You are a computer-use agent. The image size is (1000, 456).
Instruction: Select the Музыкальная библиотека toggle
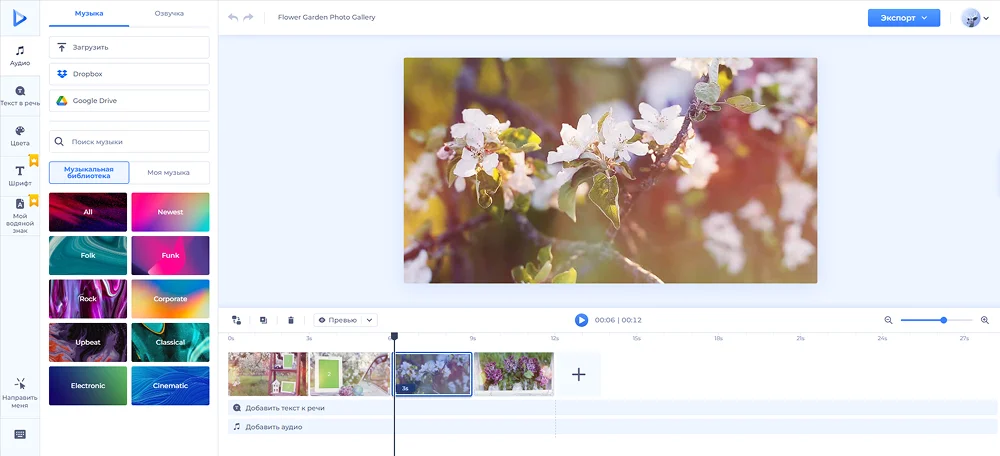[x=88, y=172]
